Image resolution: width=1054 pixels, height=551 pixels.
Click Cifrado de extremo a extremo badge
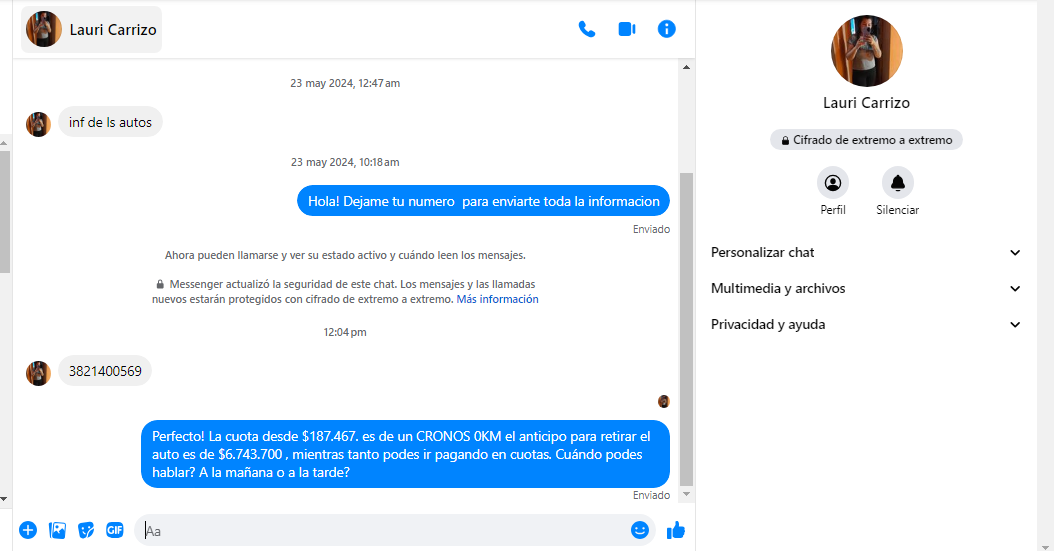tap(866, 140)
